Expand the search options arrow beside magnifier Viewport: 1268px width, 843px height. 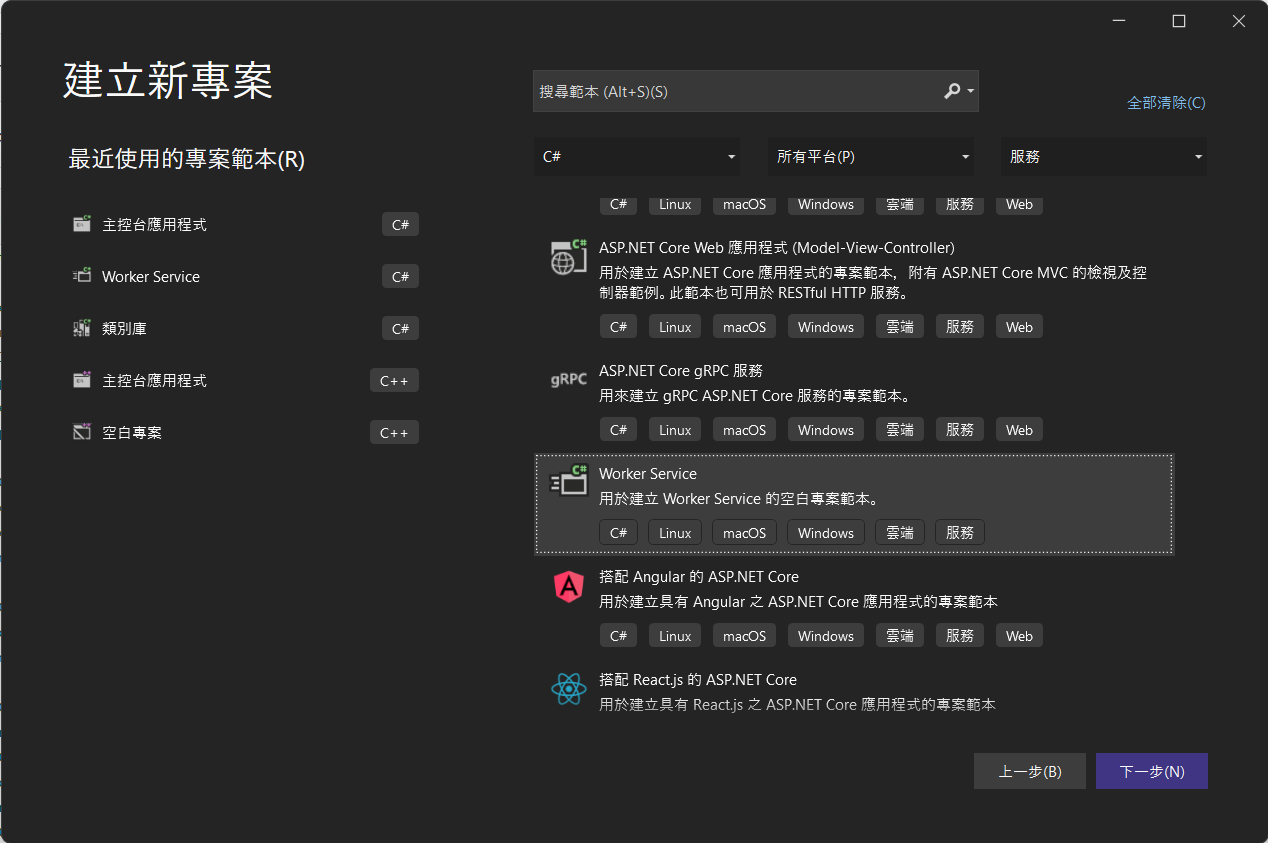pos(971,92)
